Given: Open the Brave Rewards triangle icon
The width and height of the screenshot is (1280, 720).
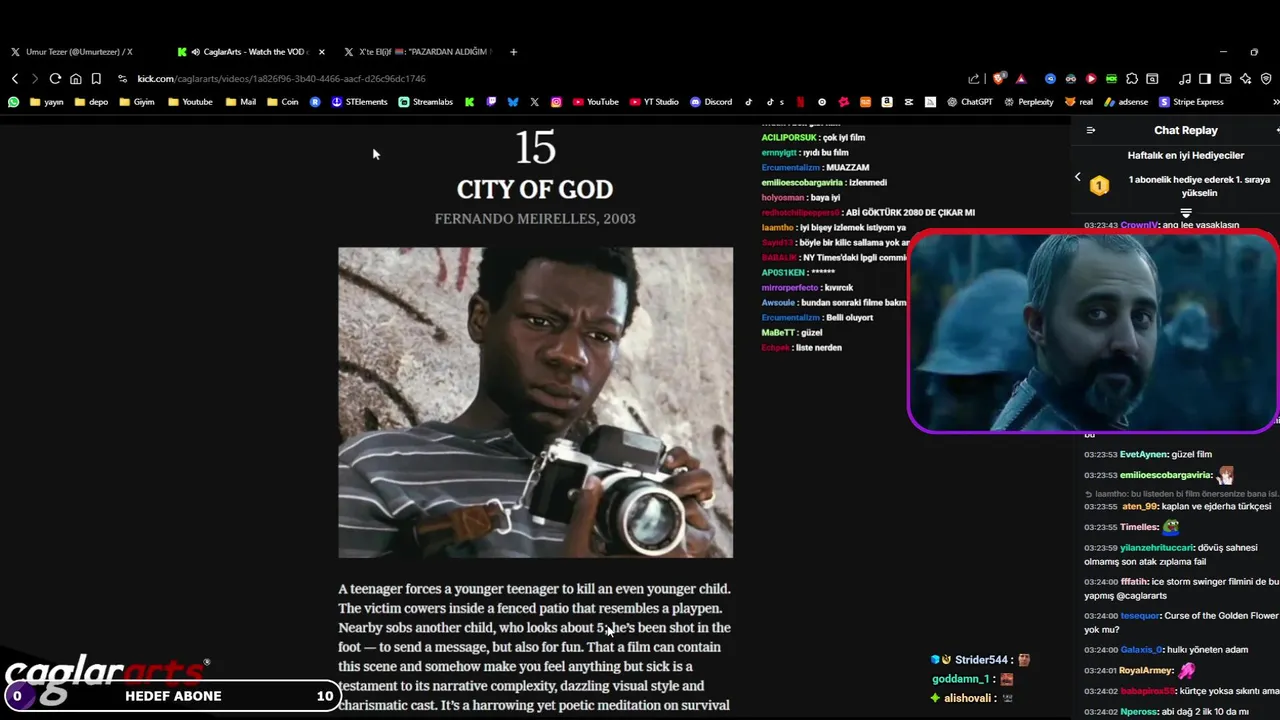Looking at the screenshot, I should tap(1021, 78).
